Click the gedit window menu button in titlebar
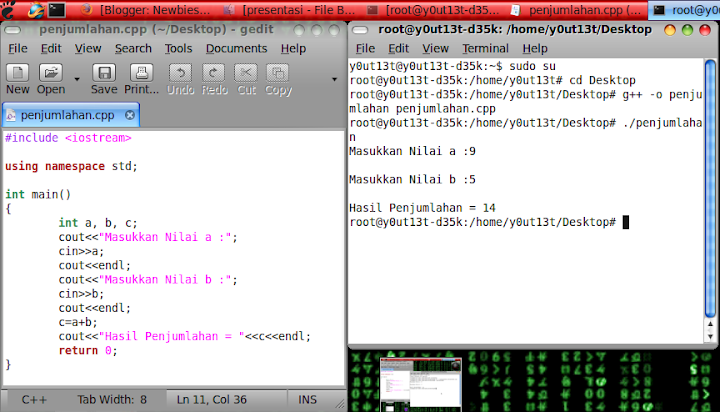 pos(13,30)
